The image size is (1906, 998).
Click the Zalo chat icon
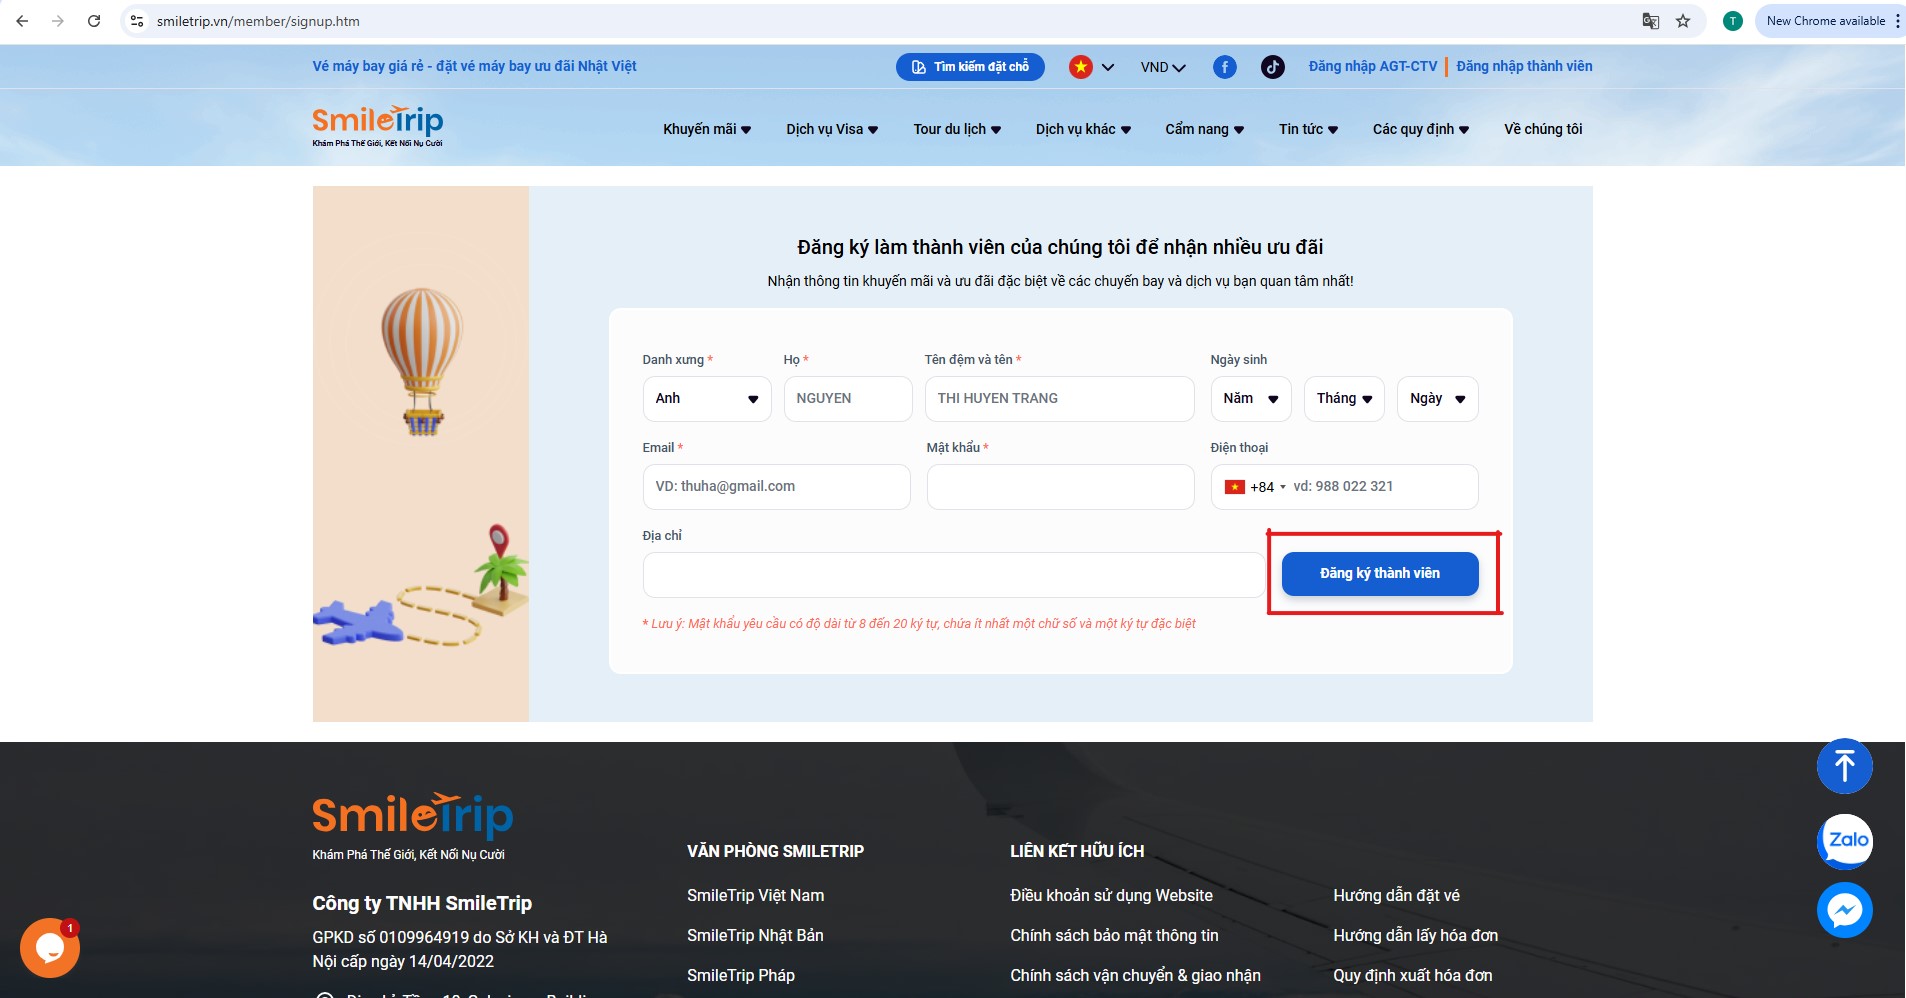pyautogui.click(x=1844, y=840)
